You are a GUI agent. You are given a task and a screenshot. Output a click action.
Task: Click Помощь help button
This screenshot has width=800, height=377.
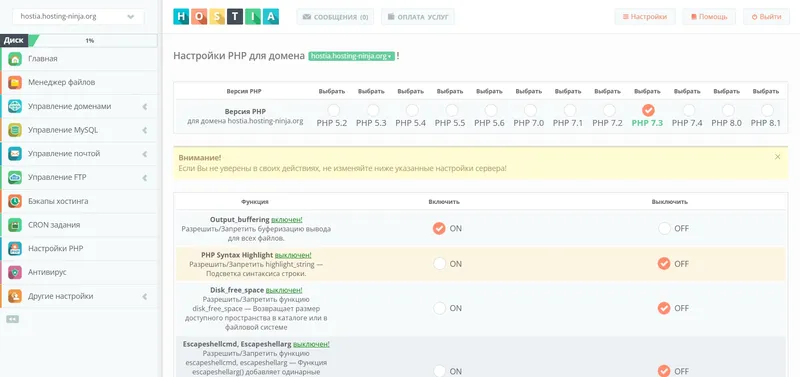coord(709,17)
